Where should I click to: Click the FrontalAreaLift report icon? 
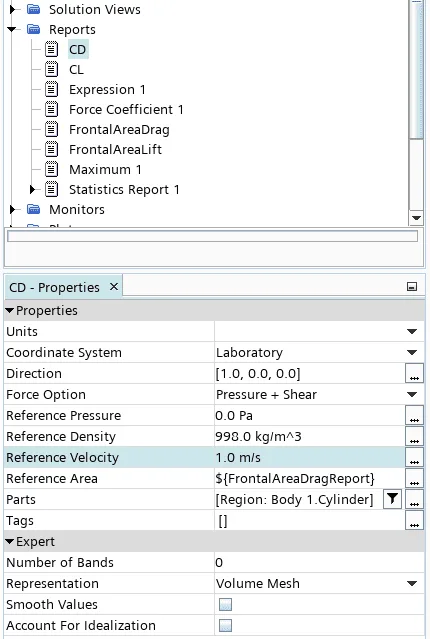tap(51, 149)
